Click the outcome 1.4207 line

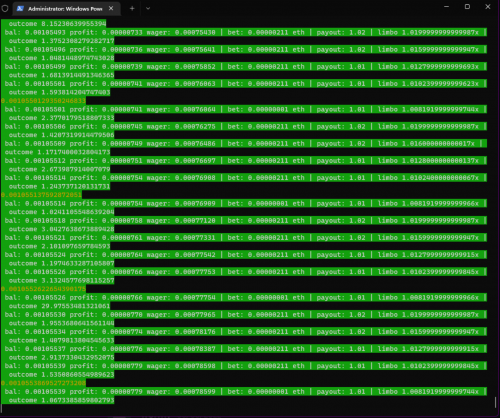pos(61,135)
